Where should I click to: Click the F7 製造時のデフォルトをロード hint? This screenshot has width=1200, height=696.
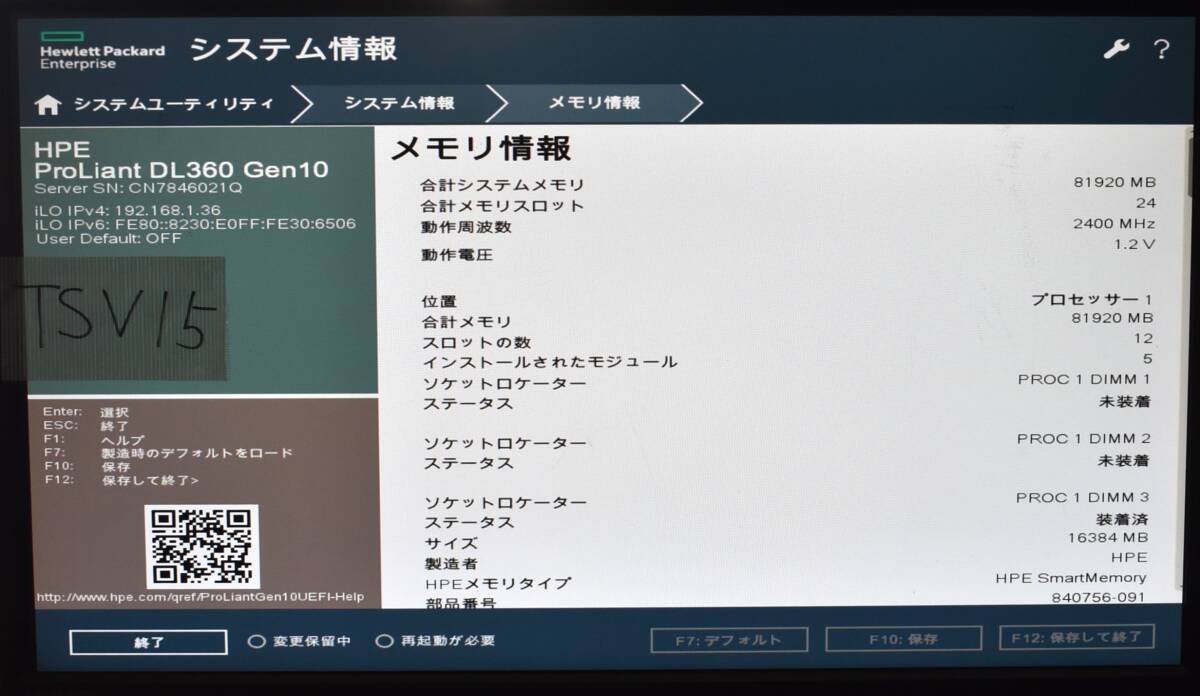(x=168, y=453)
